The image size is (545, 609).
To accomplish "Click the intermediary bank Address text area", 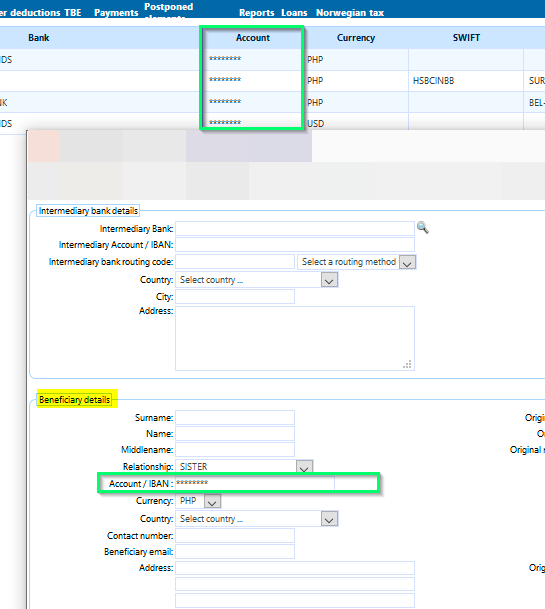I will coord(295,338).
